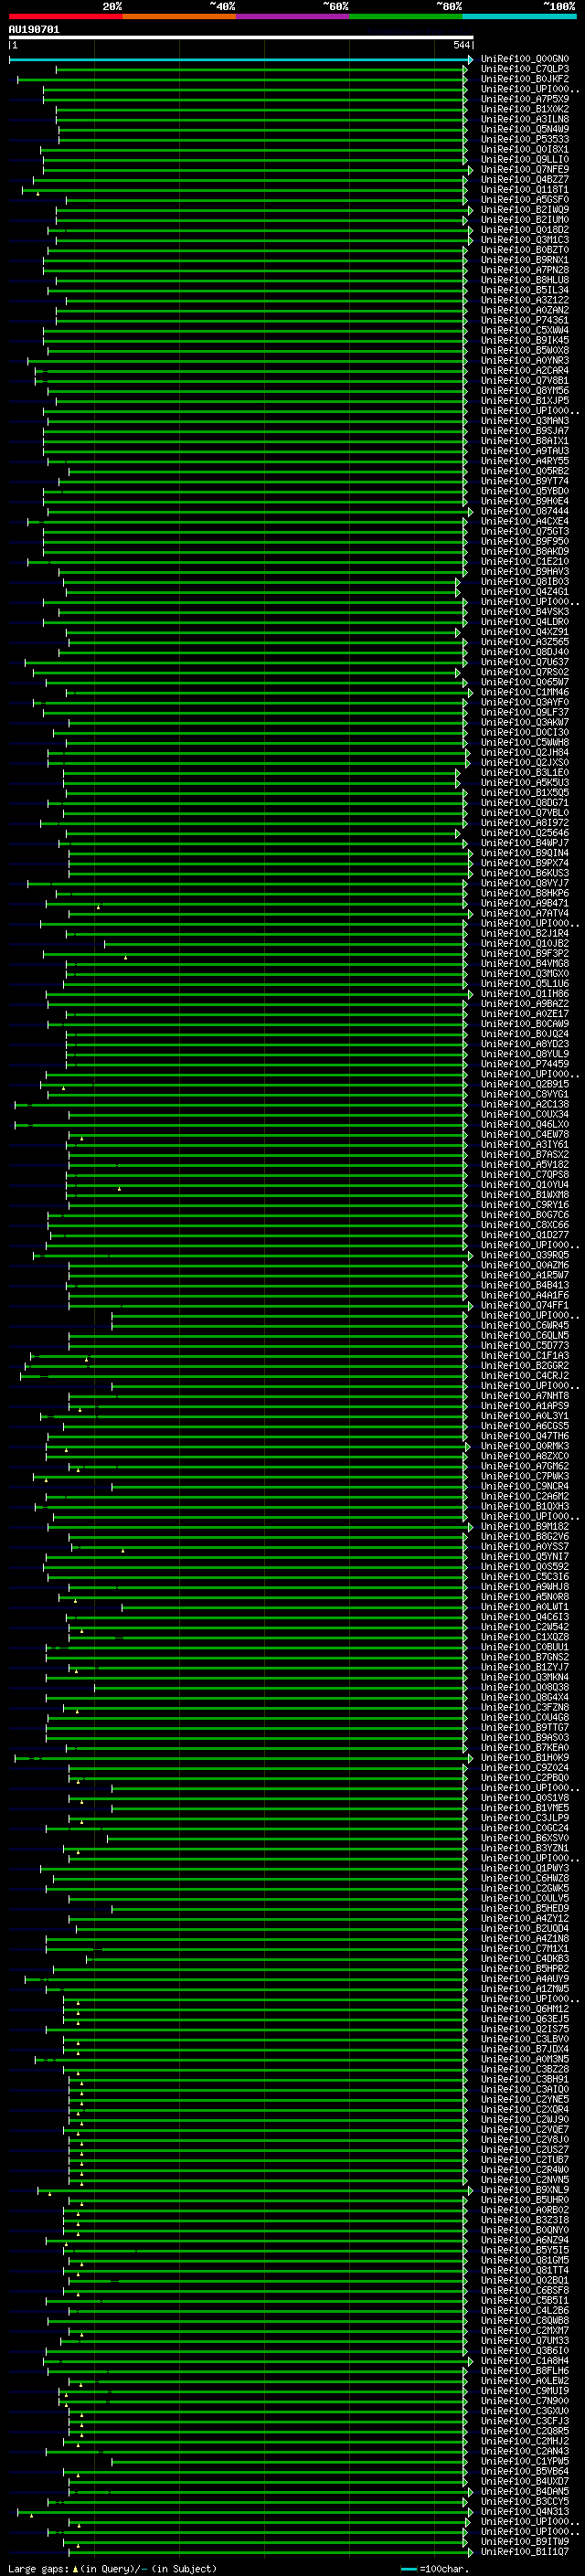Select hit label UniRef100_B5HED9

pos(525,1908)
